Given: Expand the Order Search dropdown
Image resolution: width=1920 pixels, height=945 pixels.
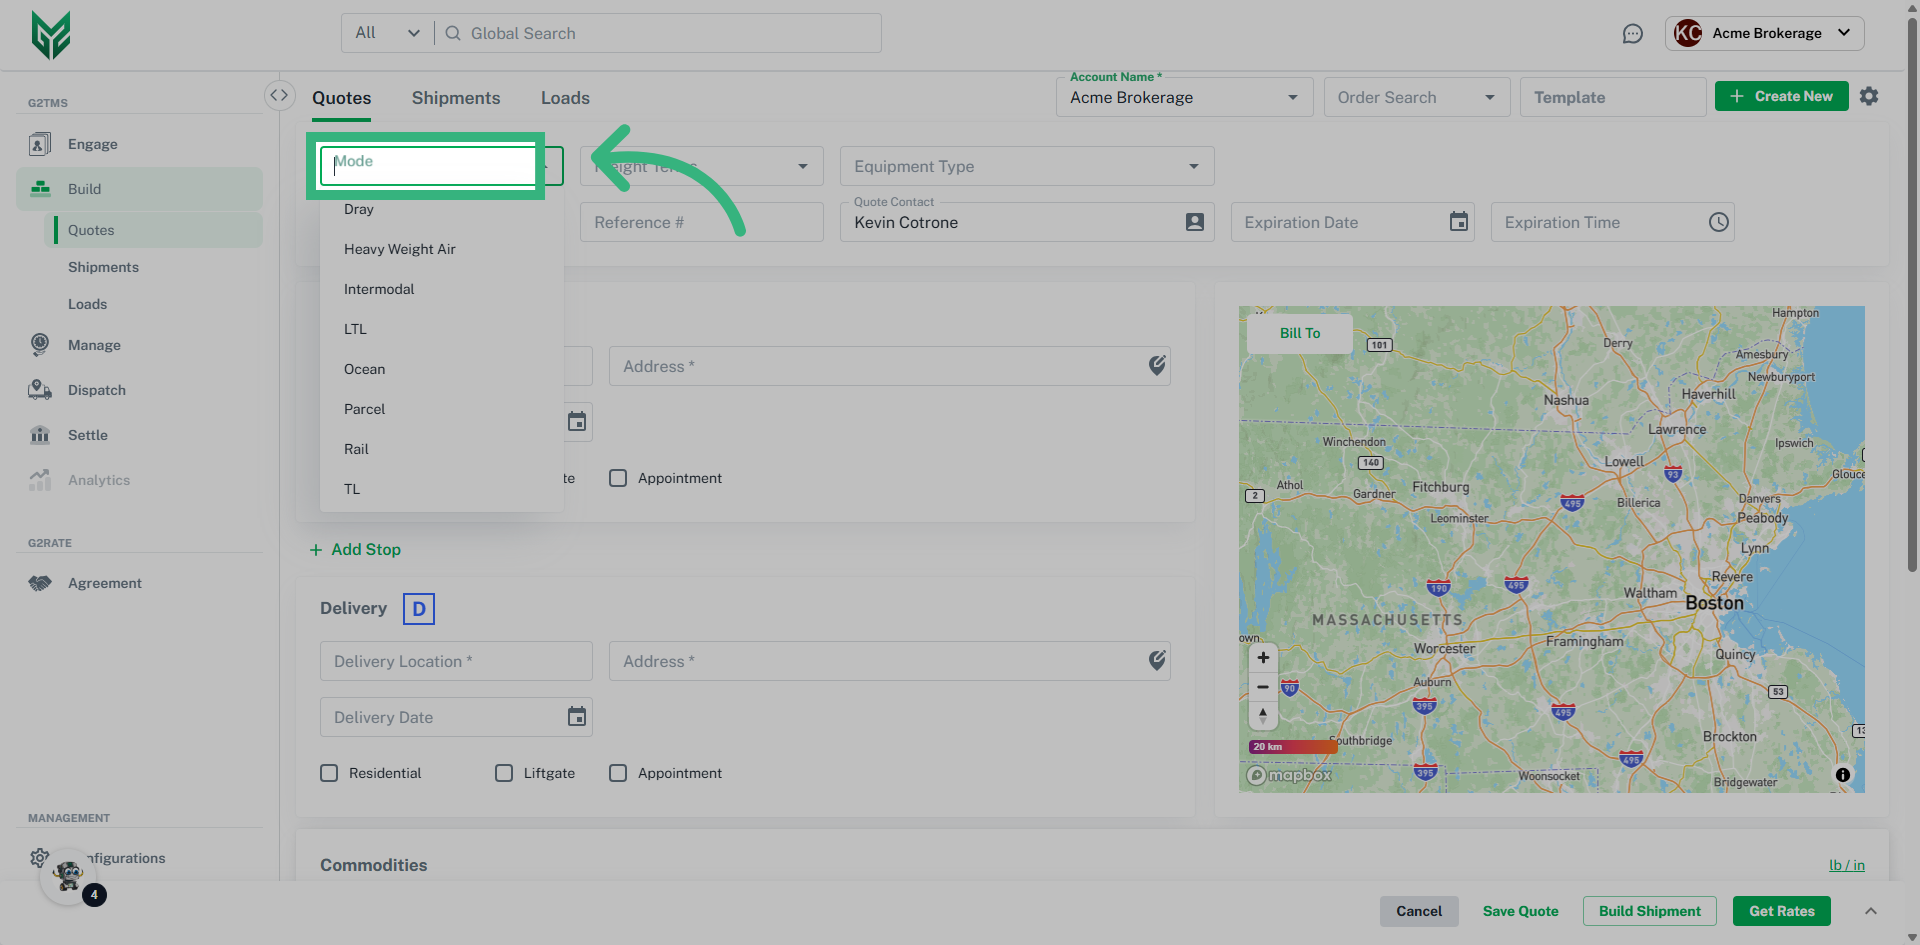Looking at the screenshot, I should pos(1489,97).
